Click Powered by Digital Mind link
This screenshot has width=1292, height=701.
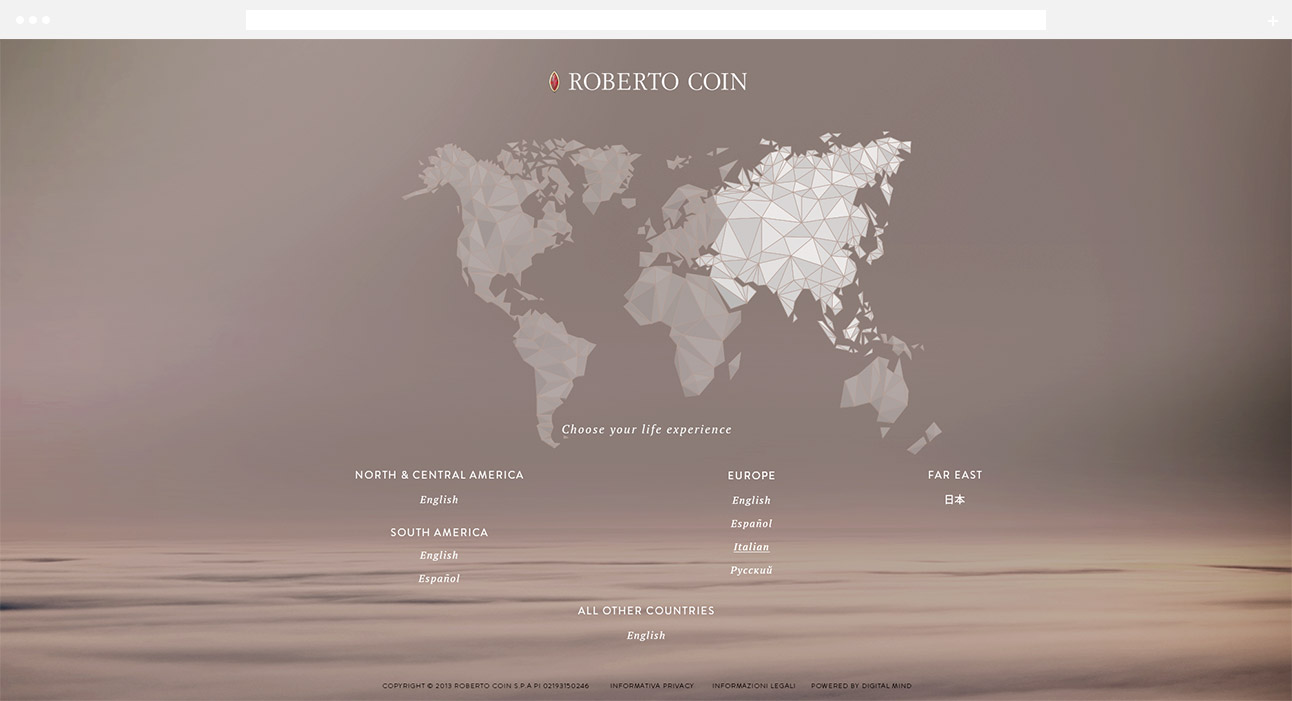[x=861, y=686]
